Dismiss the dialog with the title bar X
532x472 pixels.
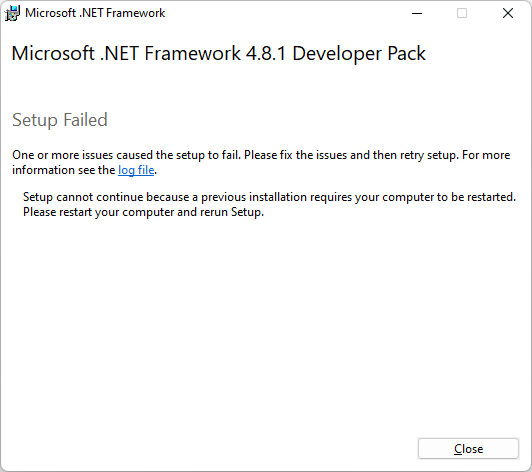pyautogui.click(x=508, y=13)
